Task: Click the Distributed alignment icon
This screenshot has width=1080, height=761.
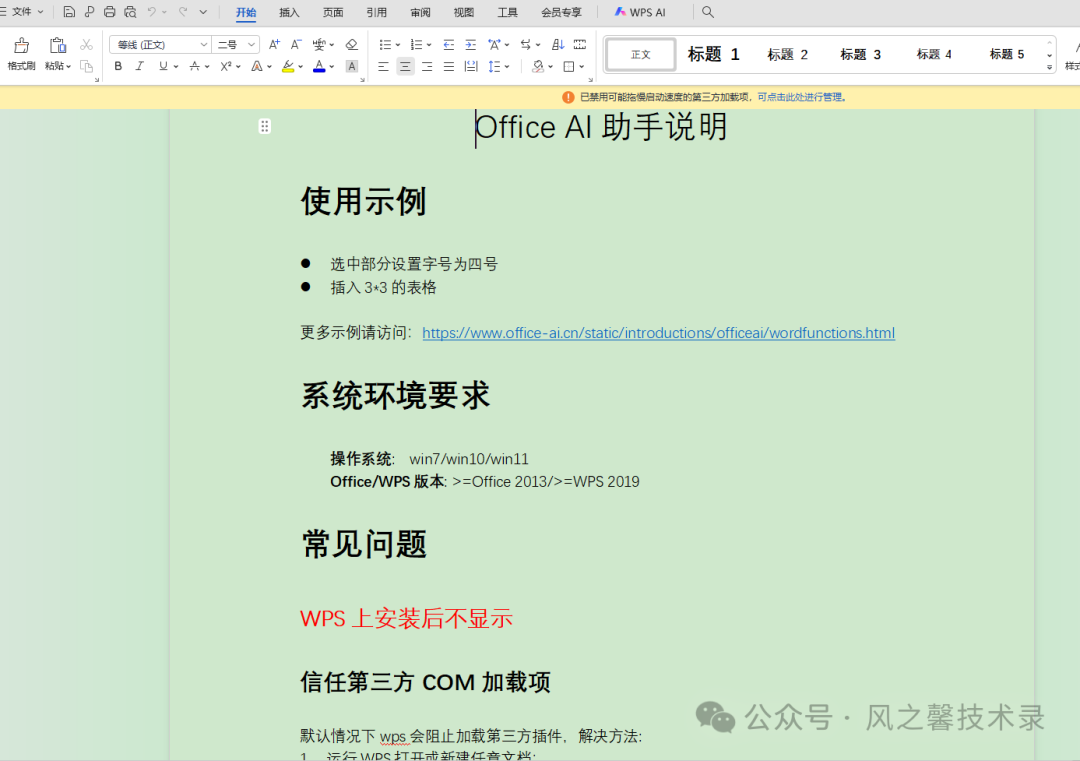Action: coord(471,66)
